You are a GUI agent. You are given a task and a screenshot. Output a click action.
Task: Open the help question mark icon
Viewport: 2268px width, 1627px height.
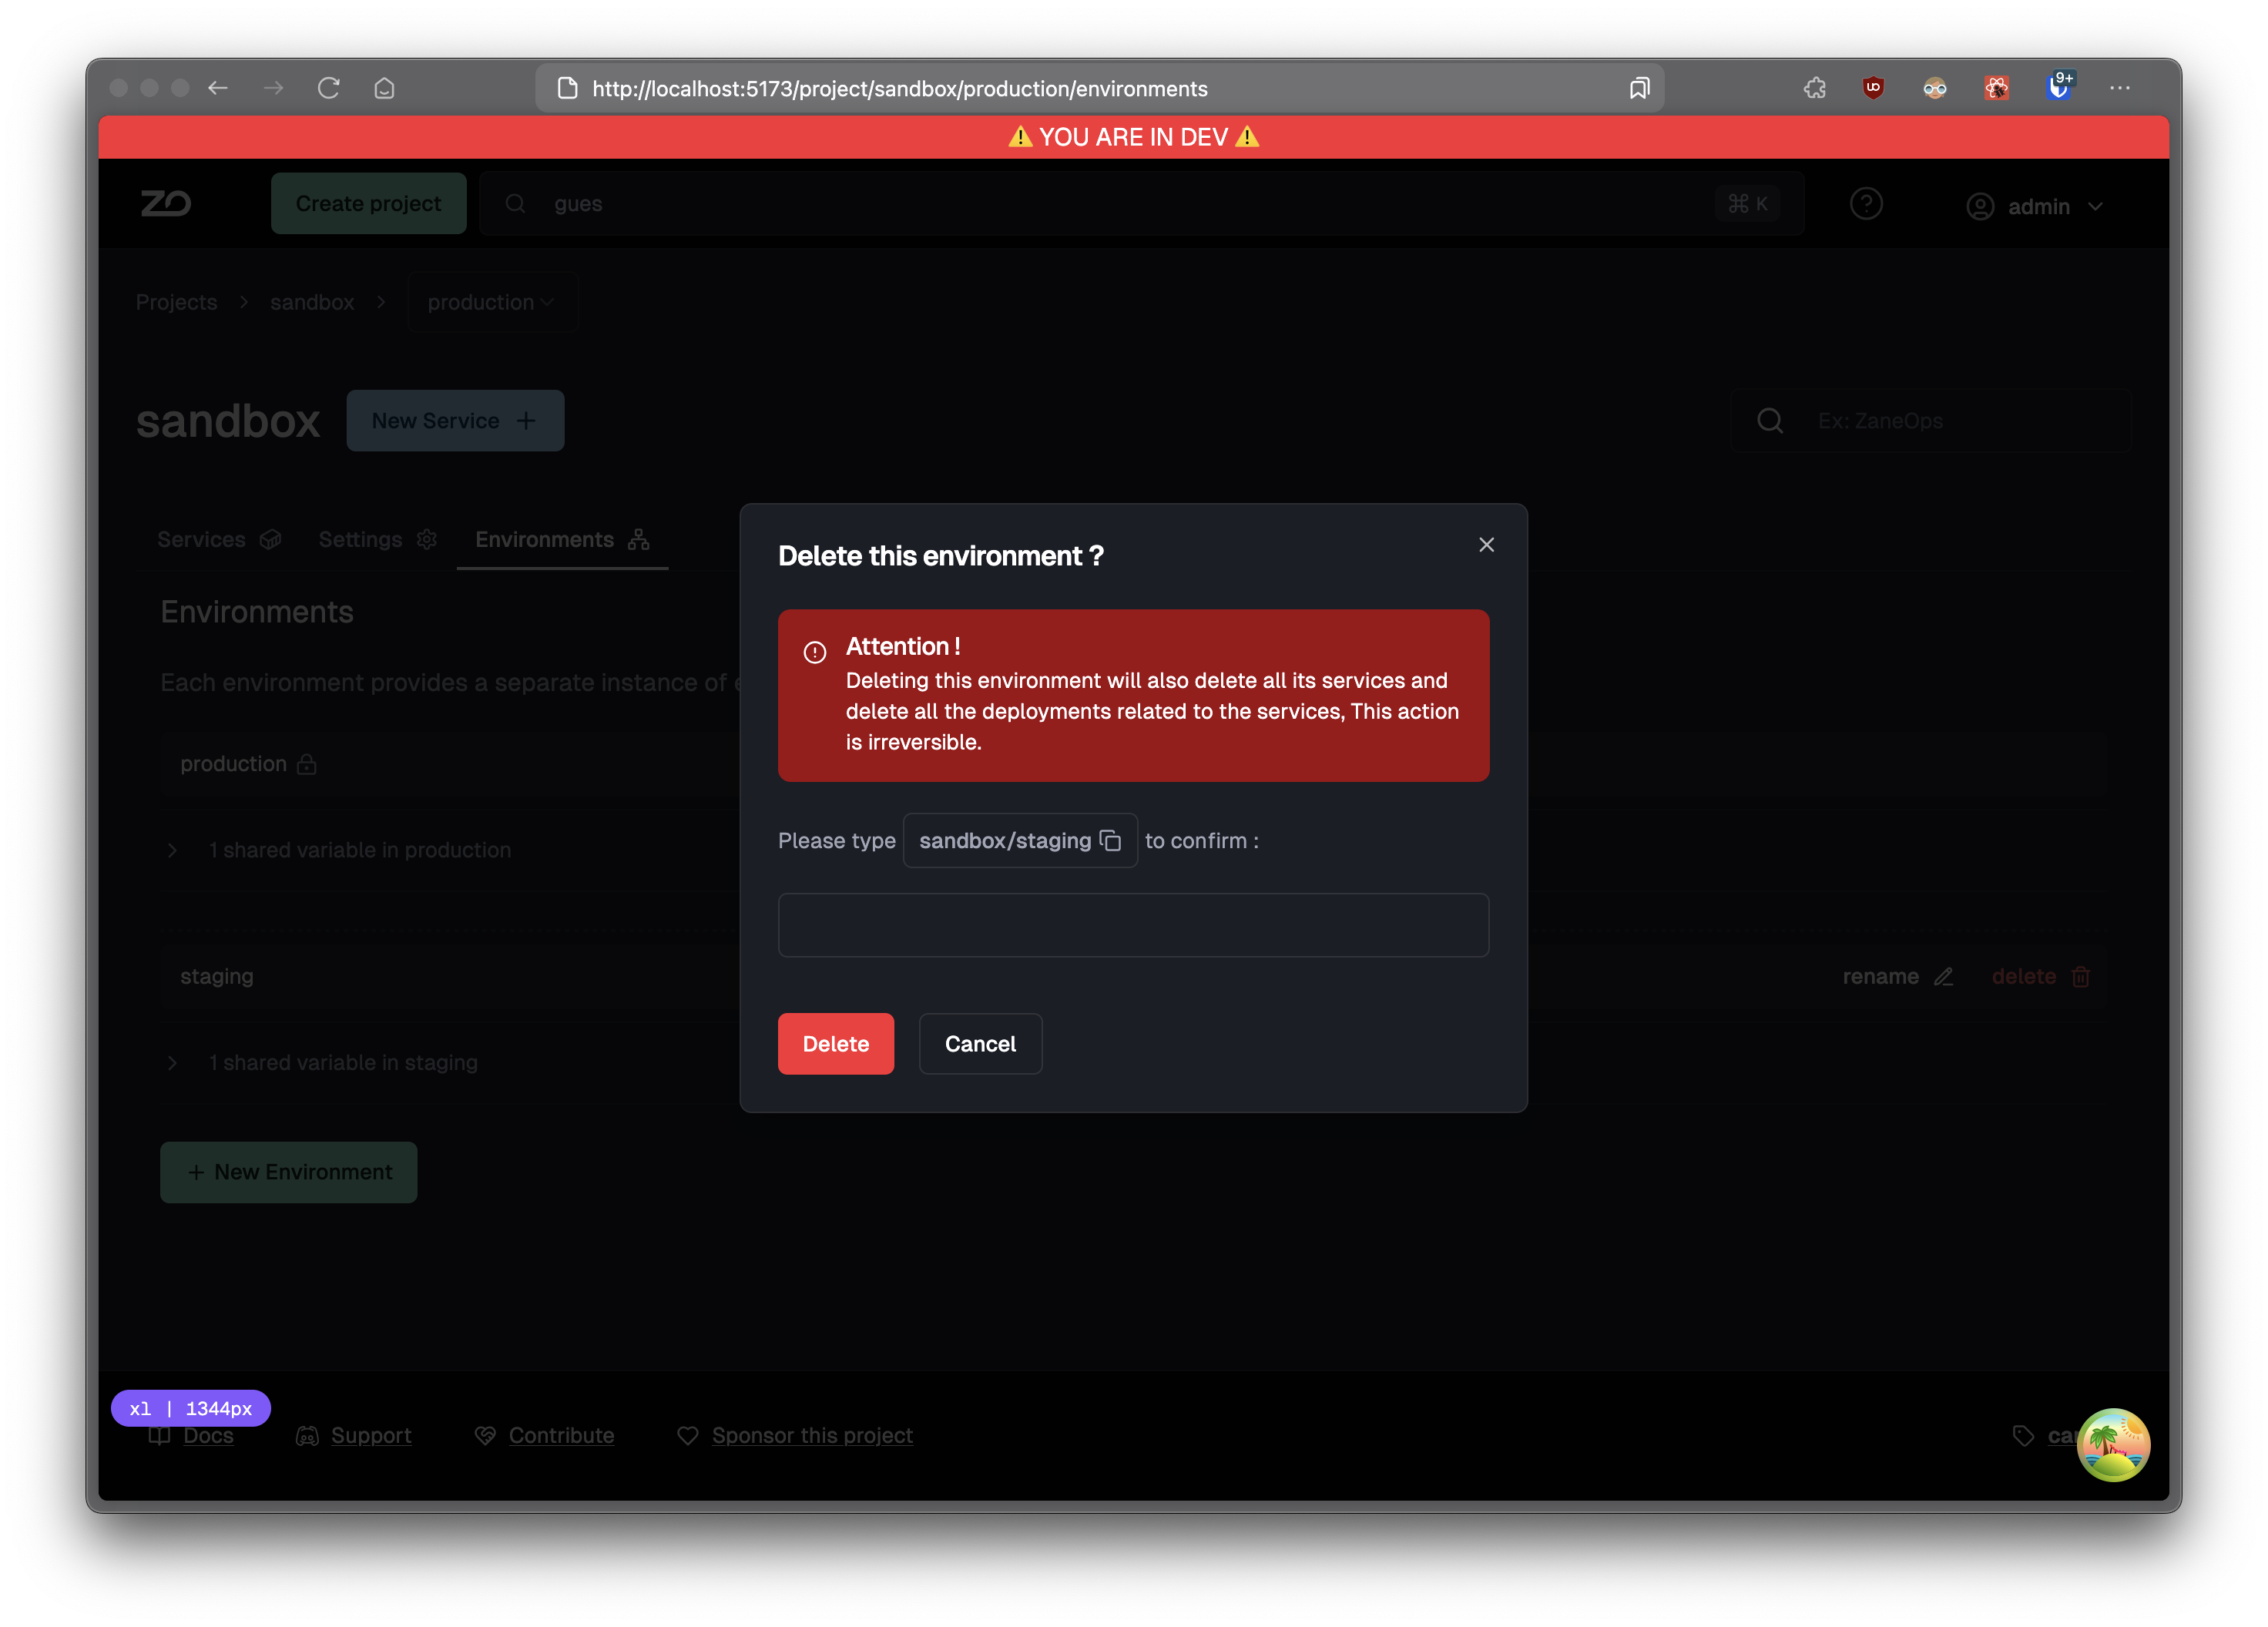[1865, 204]
